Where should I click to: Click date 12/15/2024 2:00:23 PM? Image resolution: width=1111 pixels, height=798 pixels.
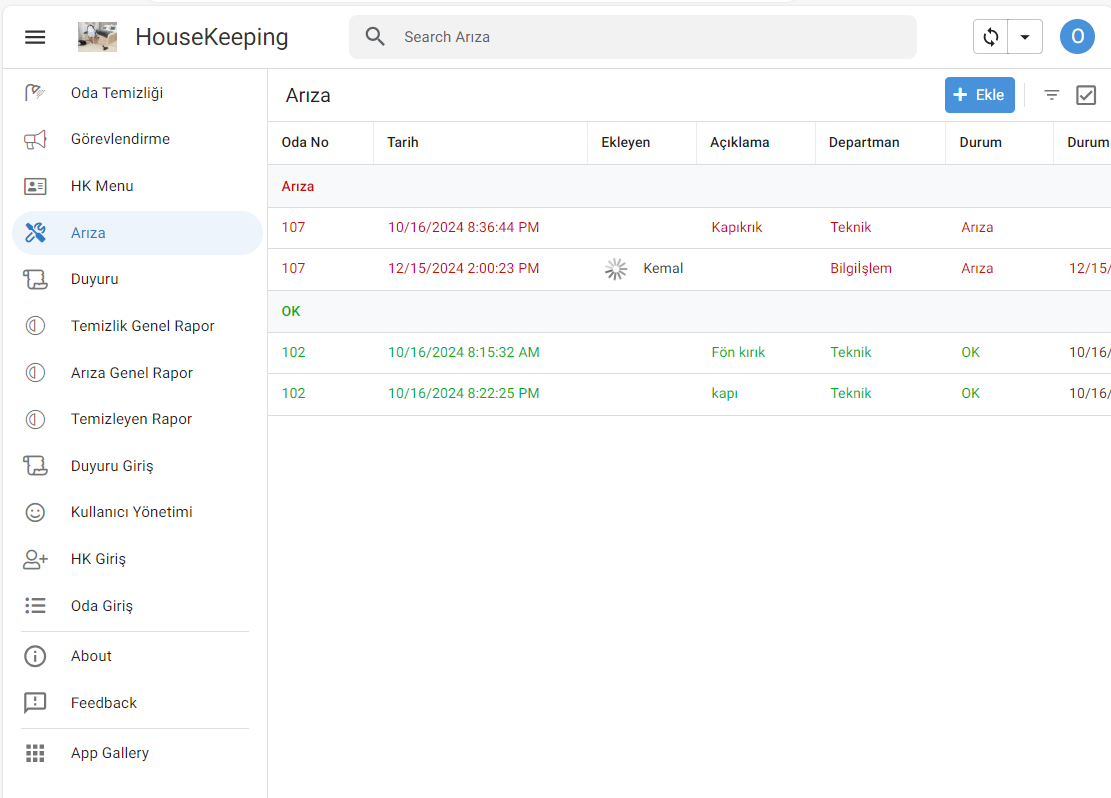463,269
